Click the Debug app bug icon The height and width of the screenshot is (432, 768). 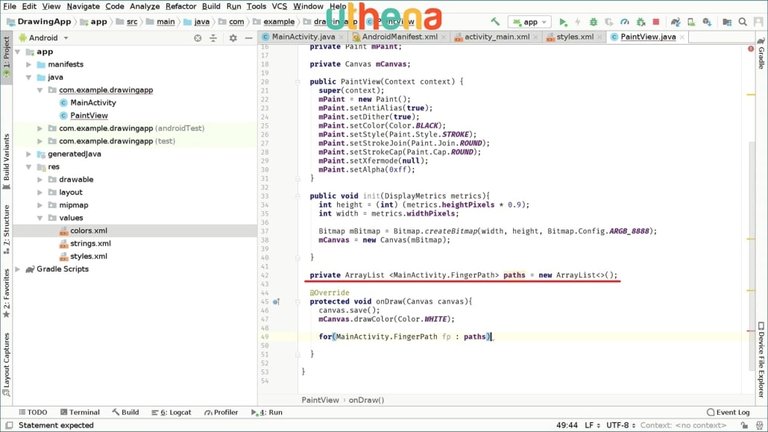(596, 21)
